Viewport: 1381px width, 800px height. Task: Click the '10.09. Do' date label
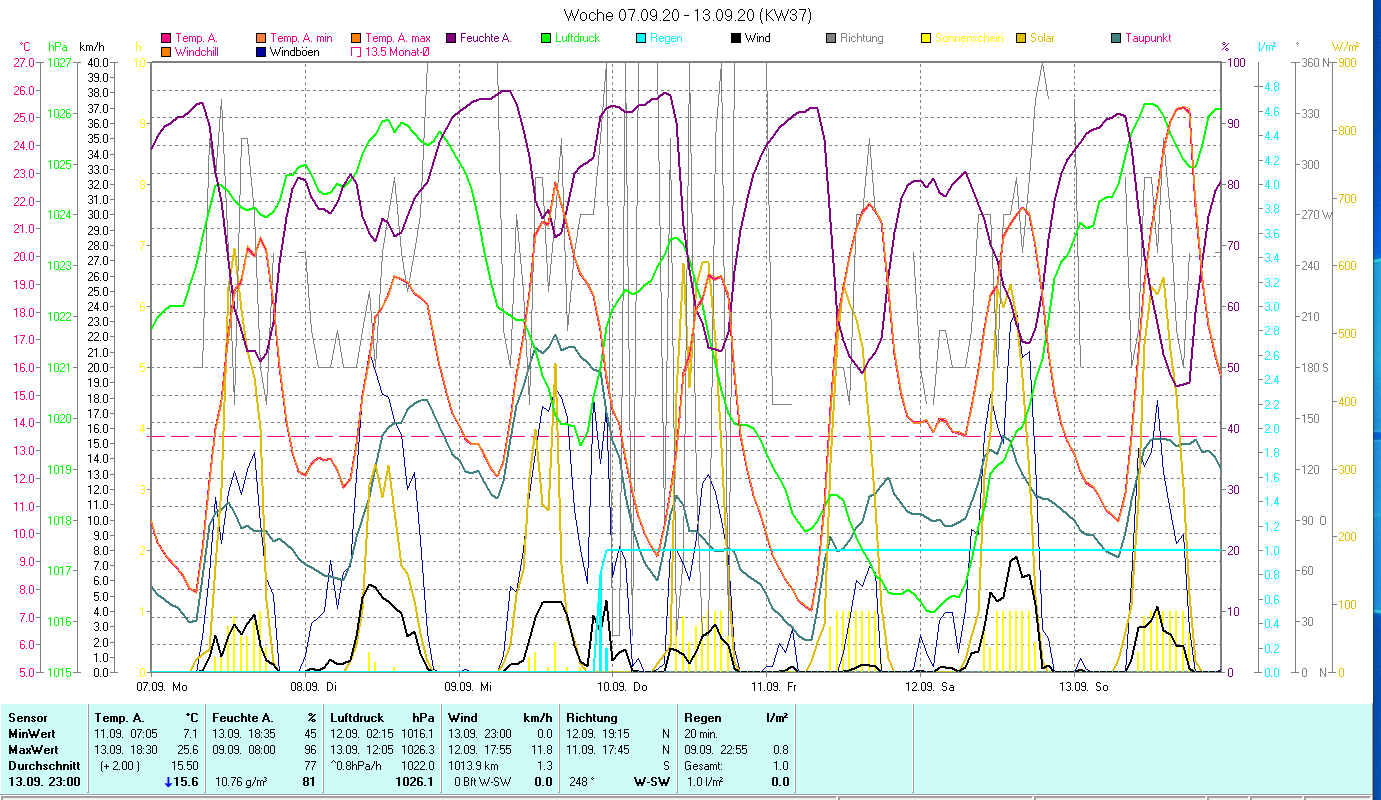[x=622, y=687]
